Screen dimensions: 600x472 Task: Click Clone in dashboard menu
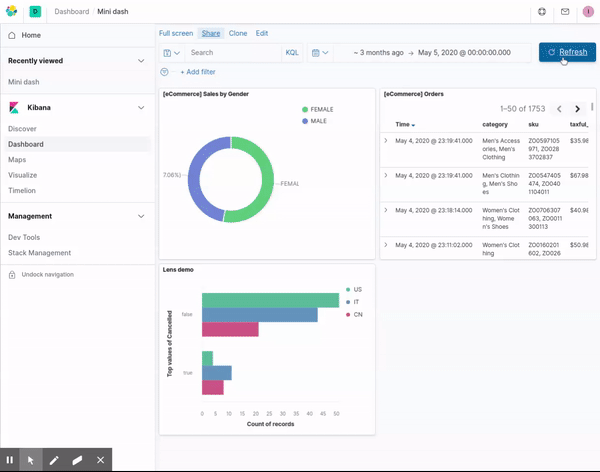pos(238,33)
